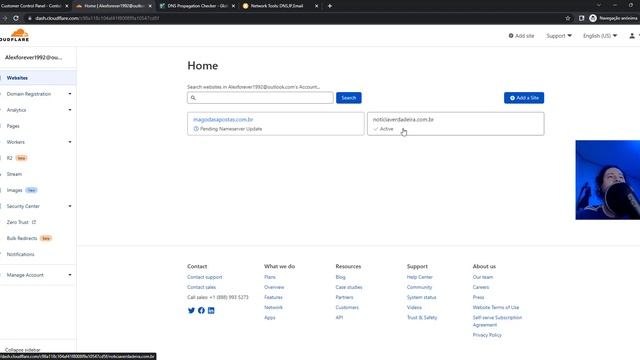This screenshot has height=360, width=640.
Task: Open the Support dropdown menu
Action: point(559,36)
